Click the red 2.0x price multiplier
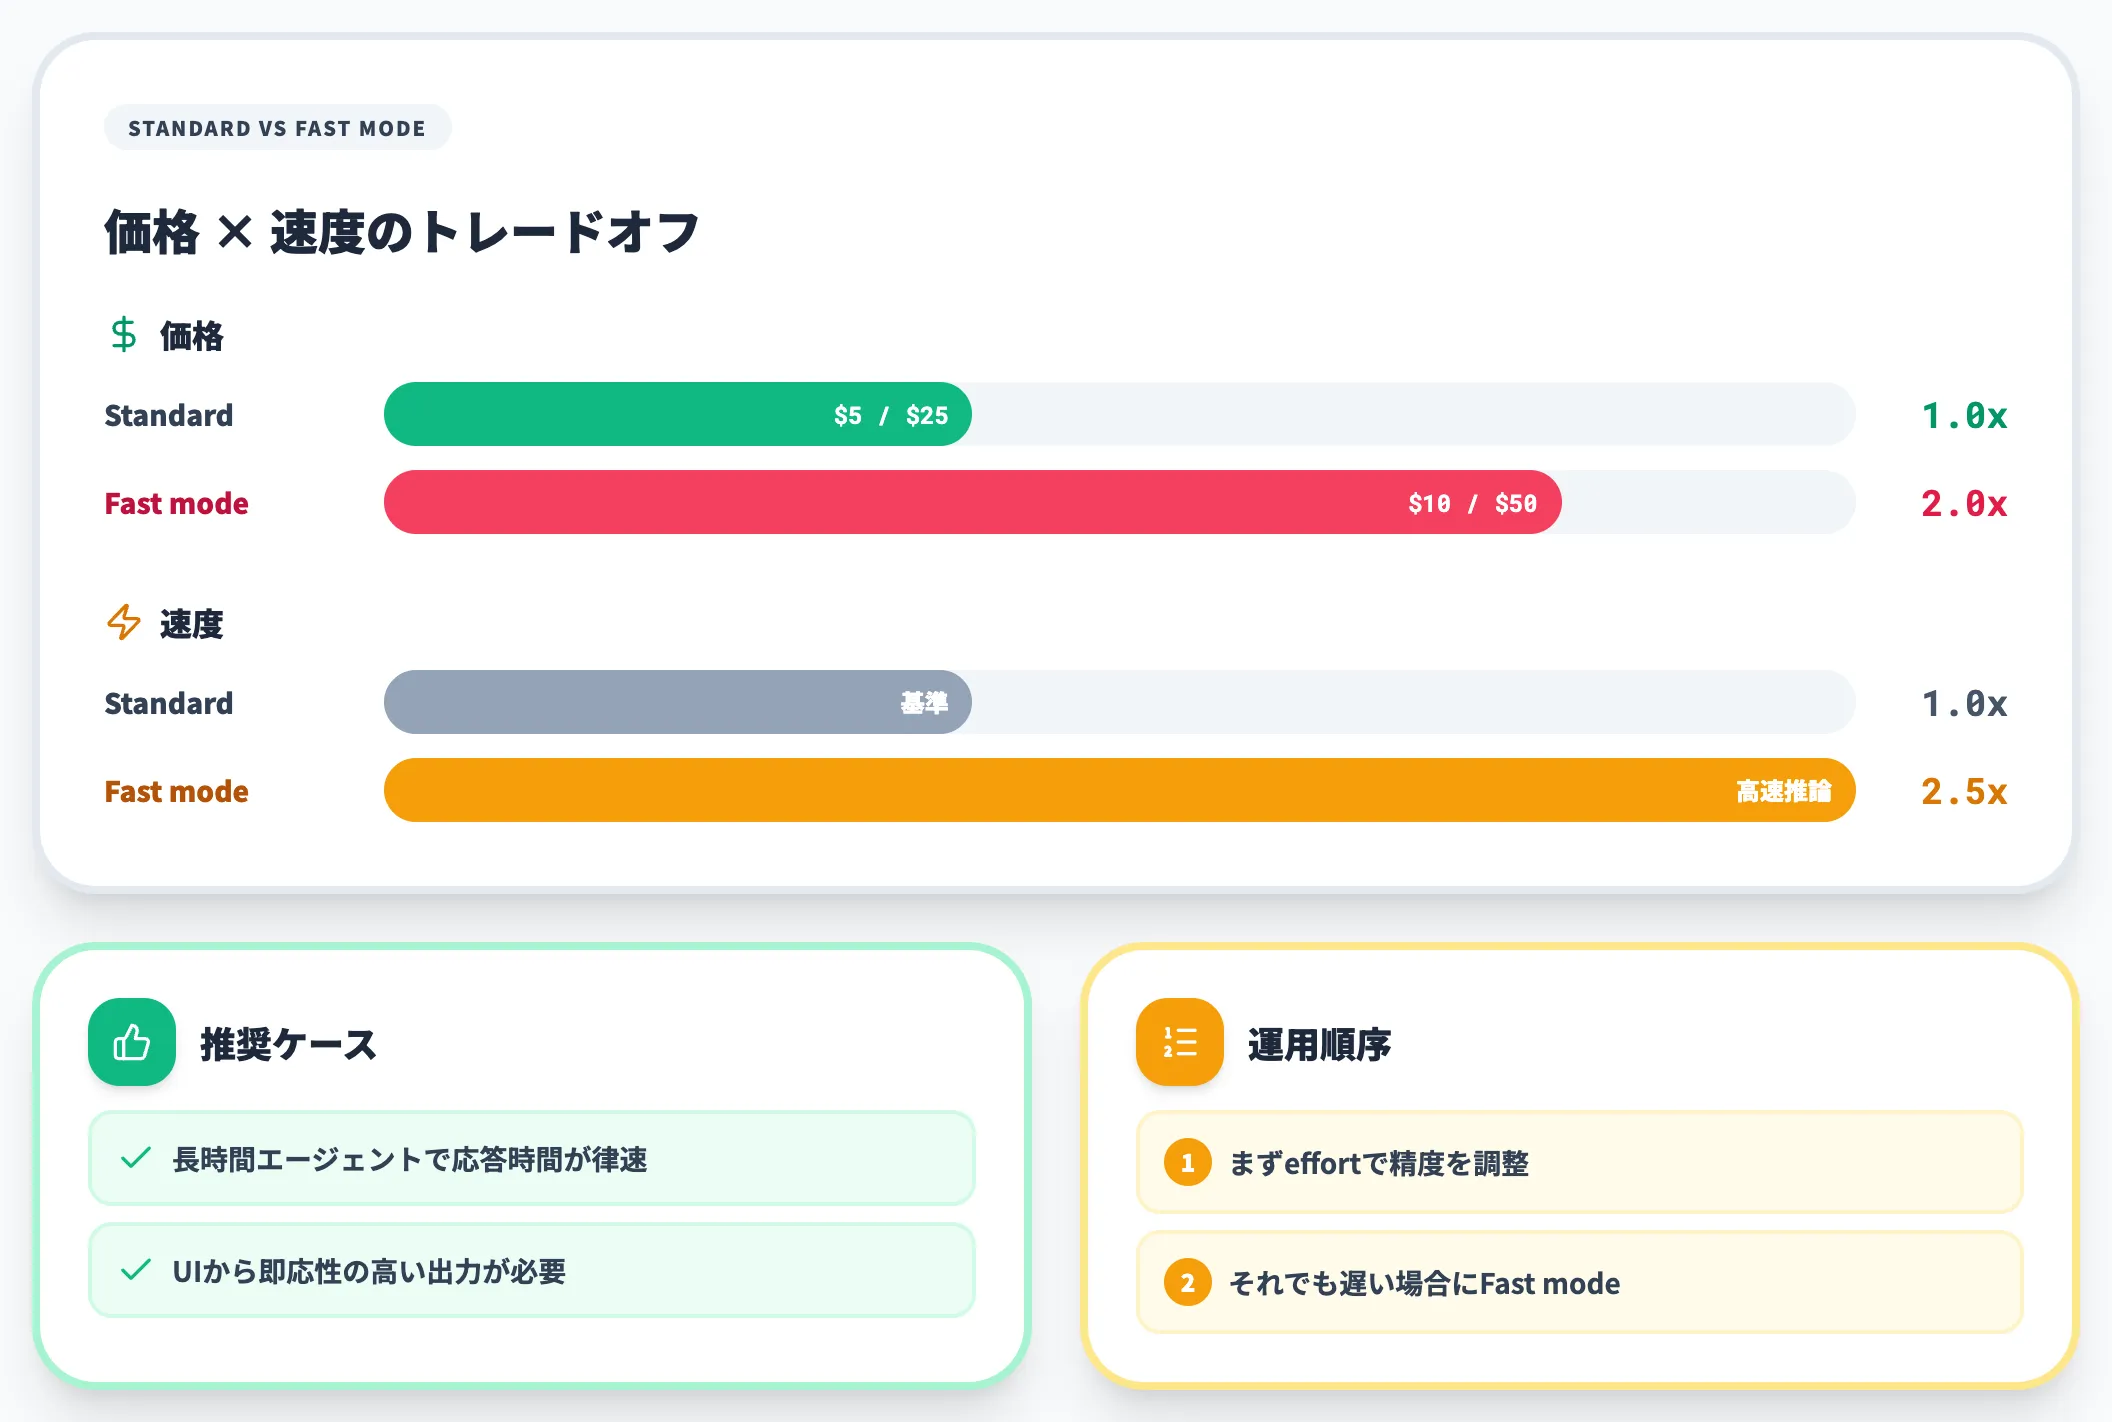Viewport: 2112px width, 1422px height. coord(1964,503)
